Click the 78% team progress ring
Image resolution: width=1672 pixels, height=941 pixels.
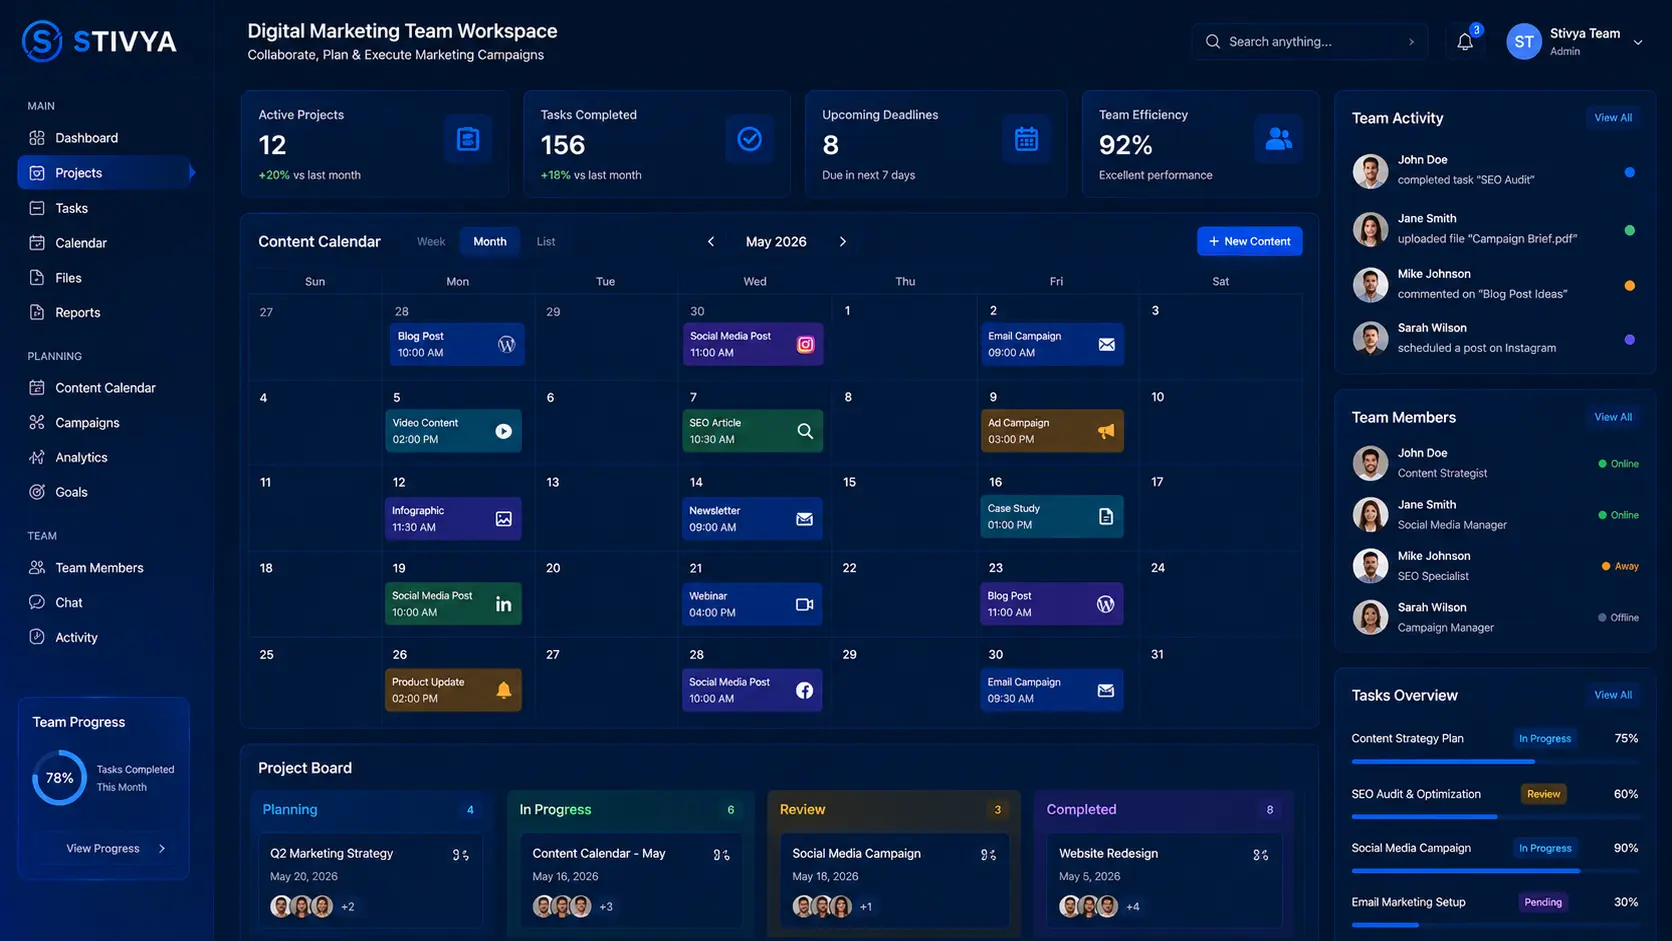click(59, 777)
